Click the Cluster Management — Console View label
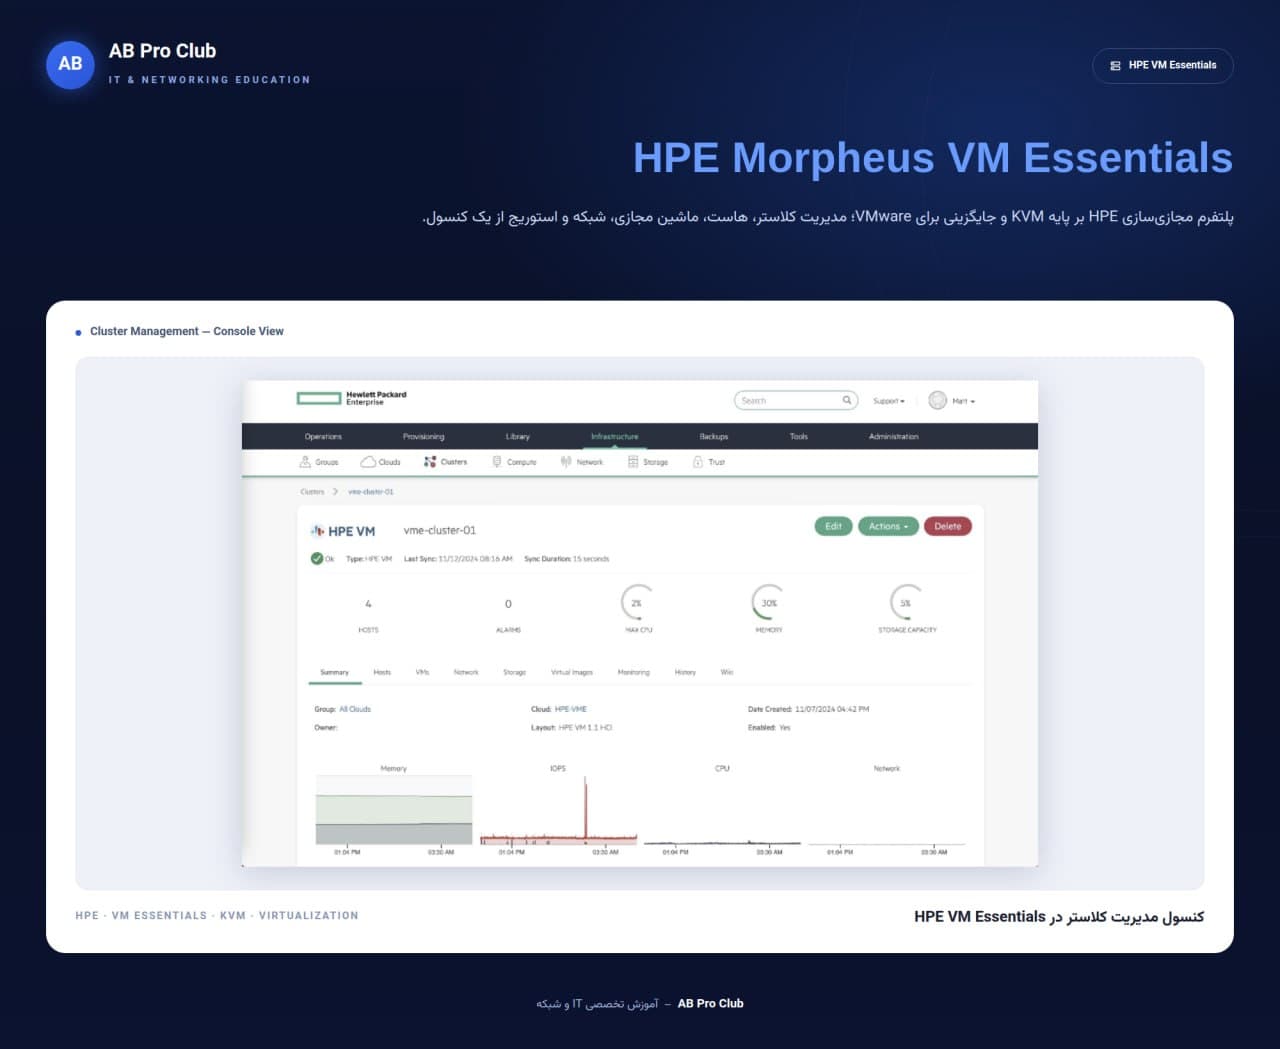The image size is (1280, 1049). [x=187, y=331]
